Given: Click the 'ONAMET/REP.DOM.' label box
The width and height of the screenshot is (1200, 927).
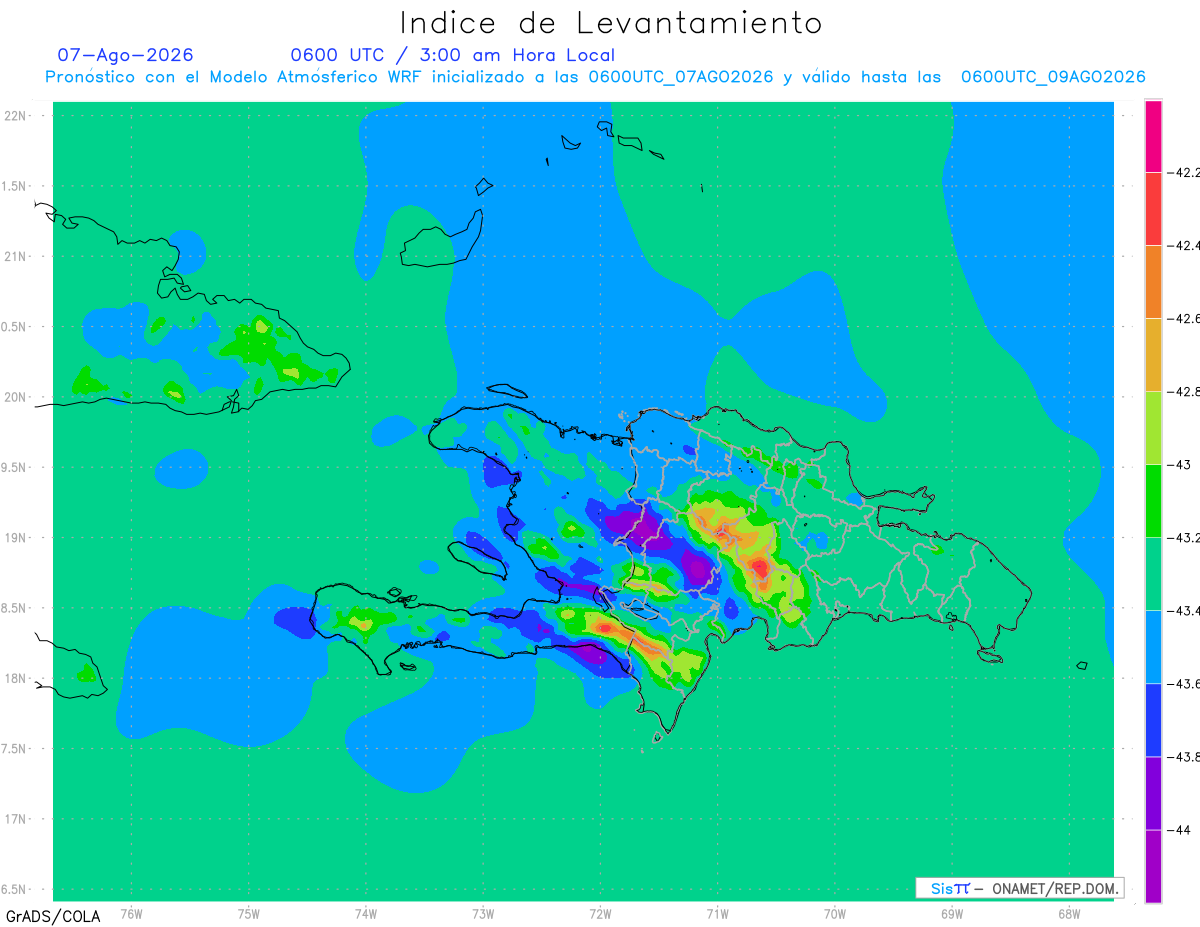Looking at the screenshot, I should point(1019,888).
